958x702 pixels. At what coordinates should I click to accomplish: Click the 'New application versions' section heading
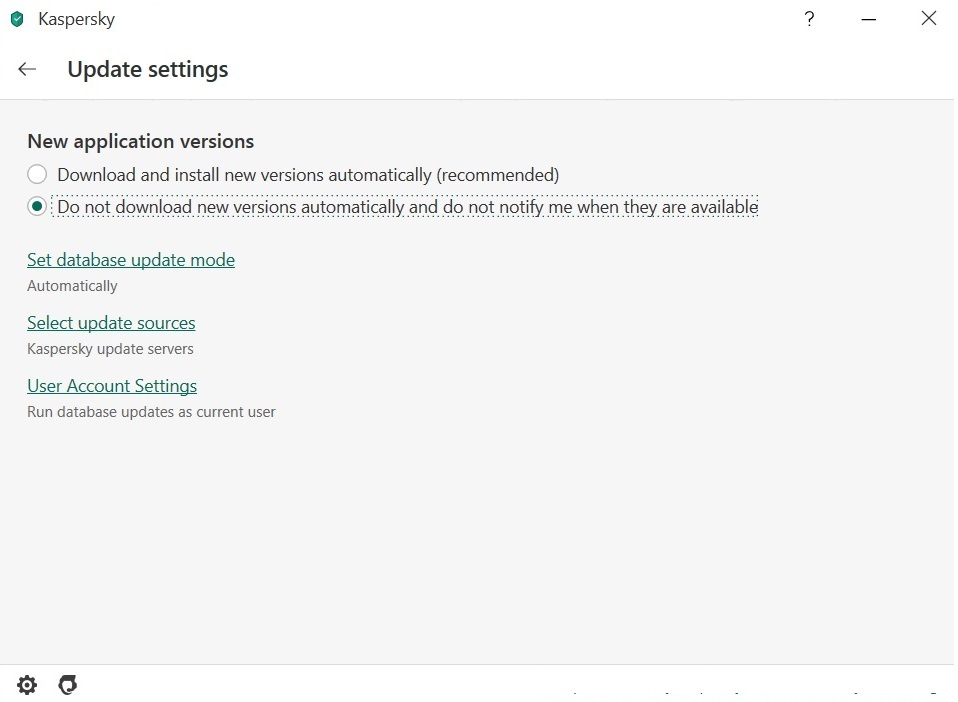pos(141,141)
